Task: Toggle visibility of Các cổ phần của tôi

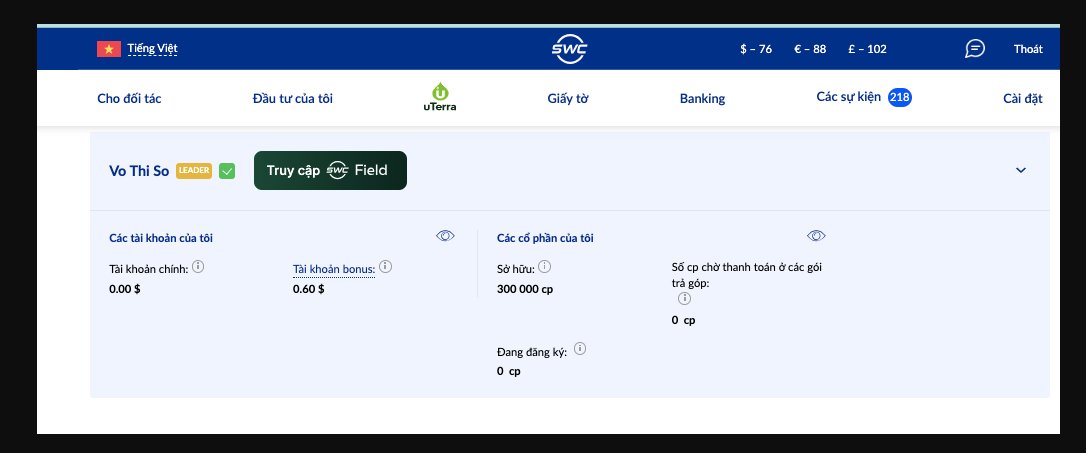Action: 816,236
